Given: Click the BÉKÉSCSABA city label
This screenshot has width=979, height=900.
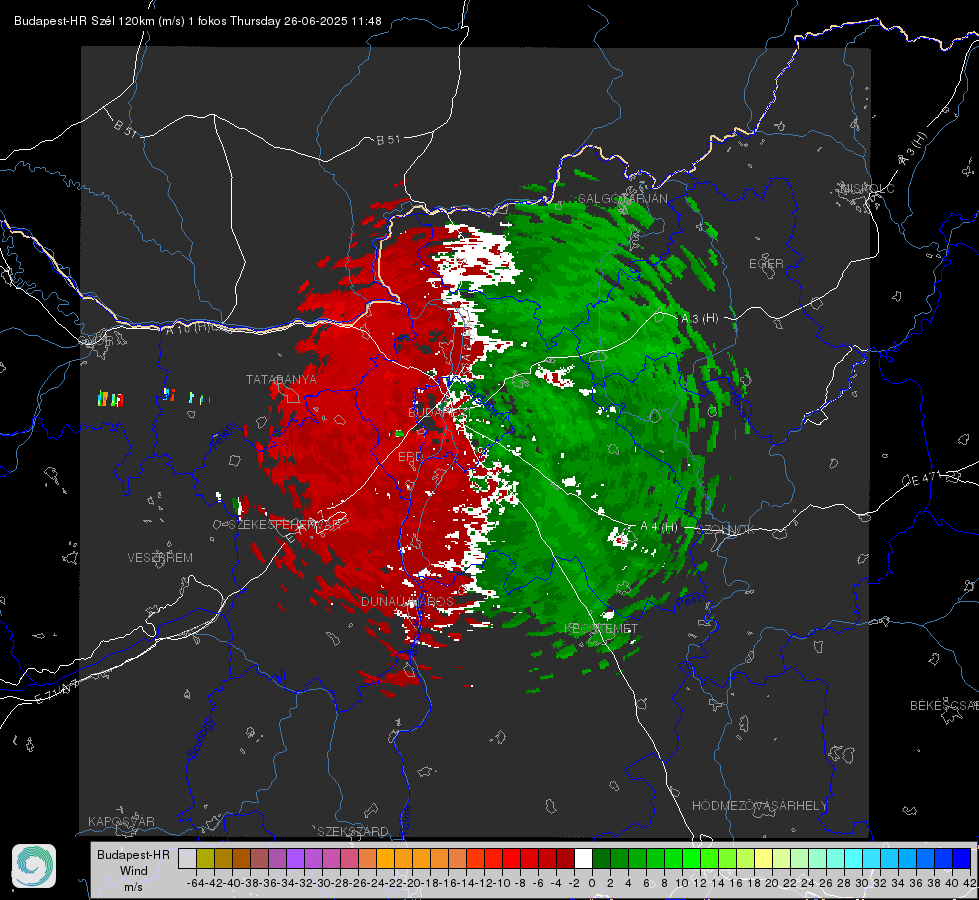Looking at the screenshot, I should [944, 706].
